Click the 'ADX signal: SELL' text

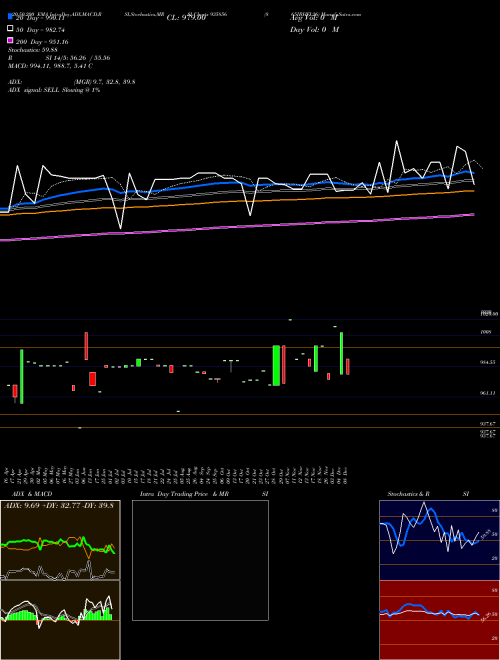pos(34,90)
